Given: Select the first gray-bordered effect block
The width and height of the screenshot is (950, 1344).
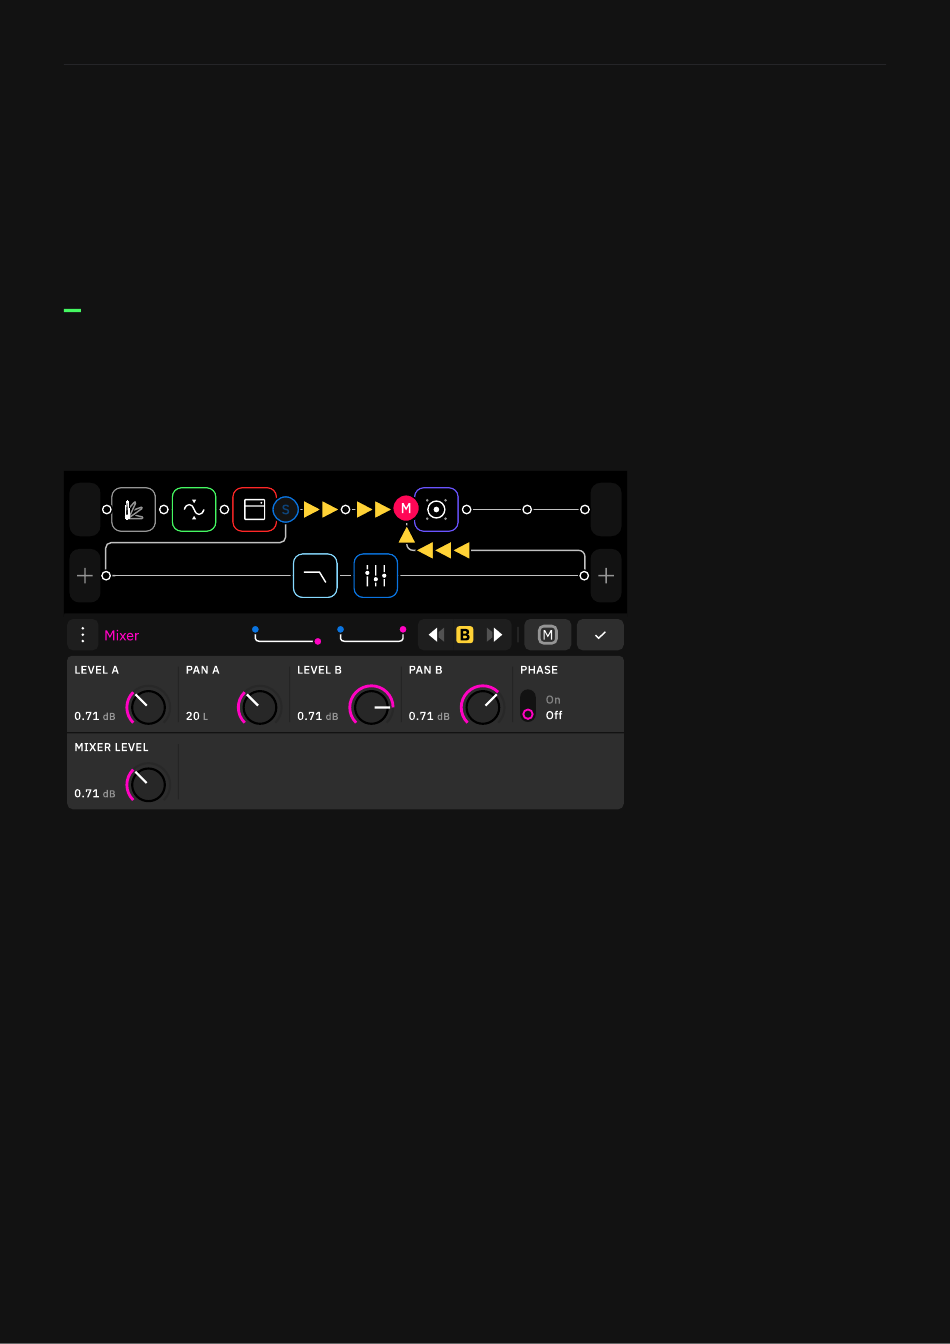Looking at the screenshot, I should pyautogui.click(x=133, y=509).
